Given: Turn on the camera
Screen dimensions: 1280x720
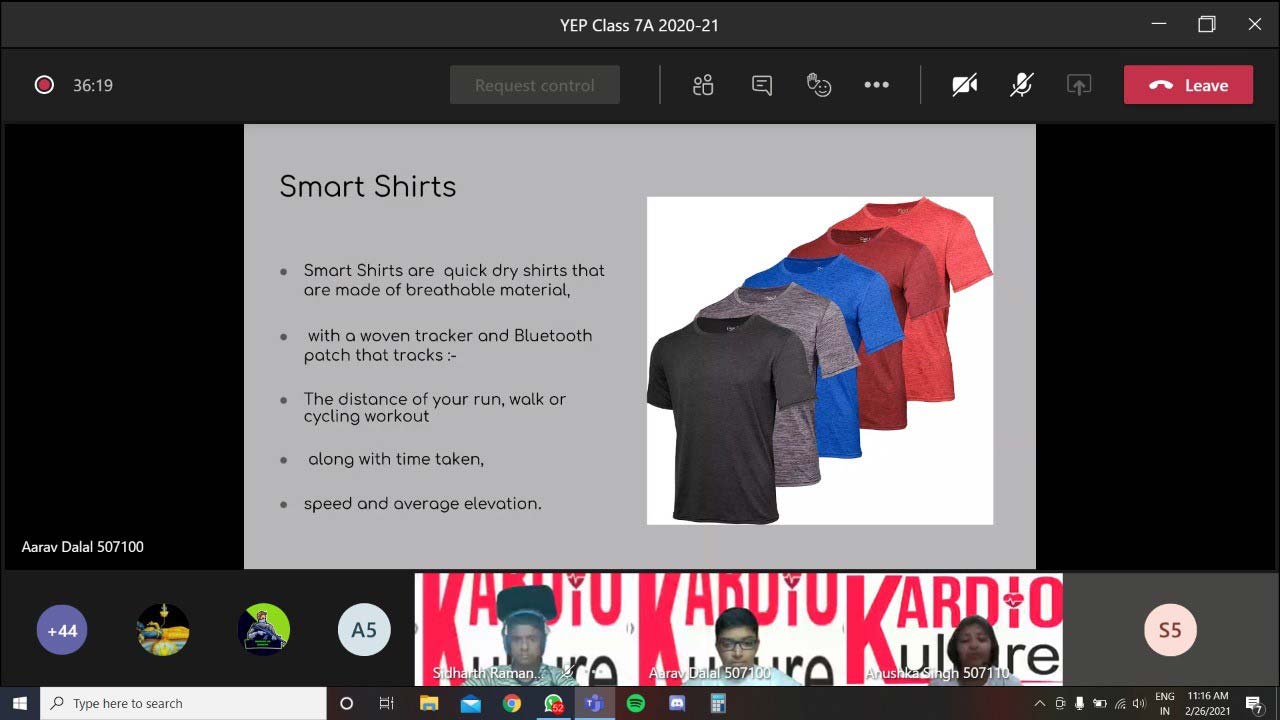Looking at the screenshot, I should pyautogui.click(x=964, y=85).
